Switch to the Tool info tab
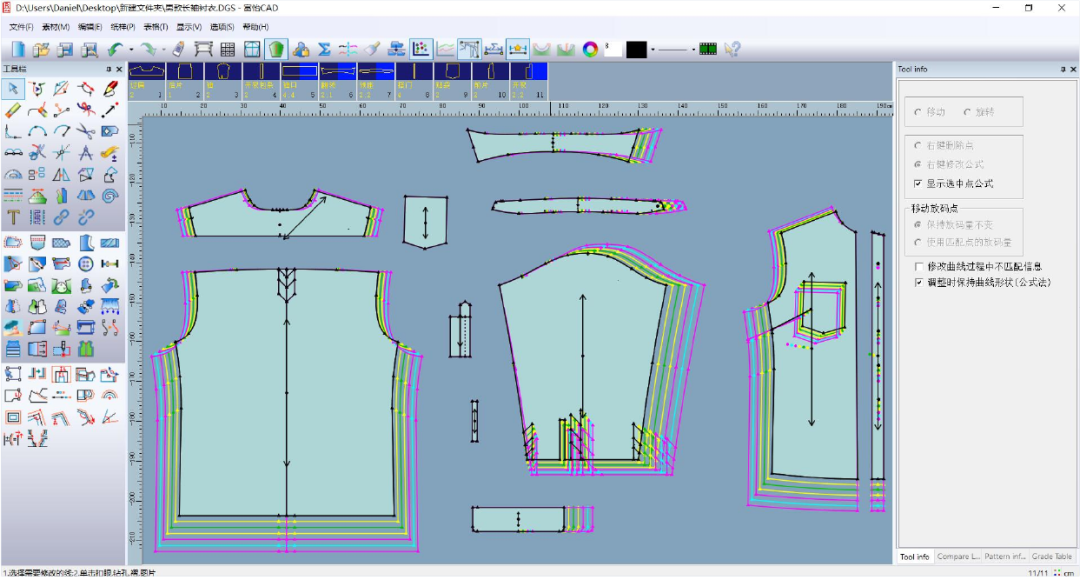1080x580 pixels. [x=914, y=557]
